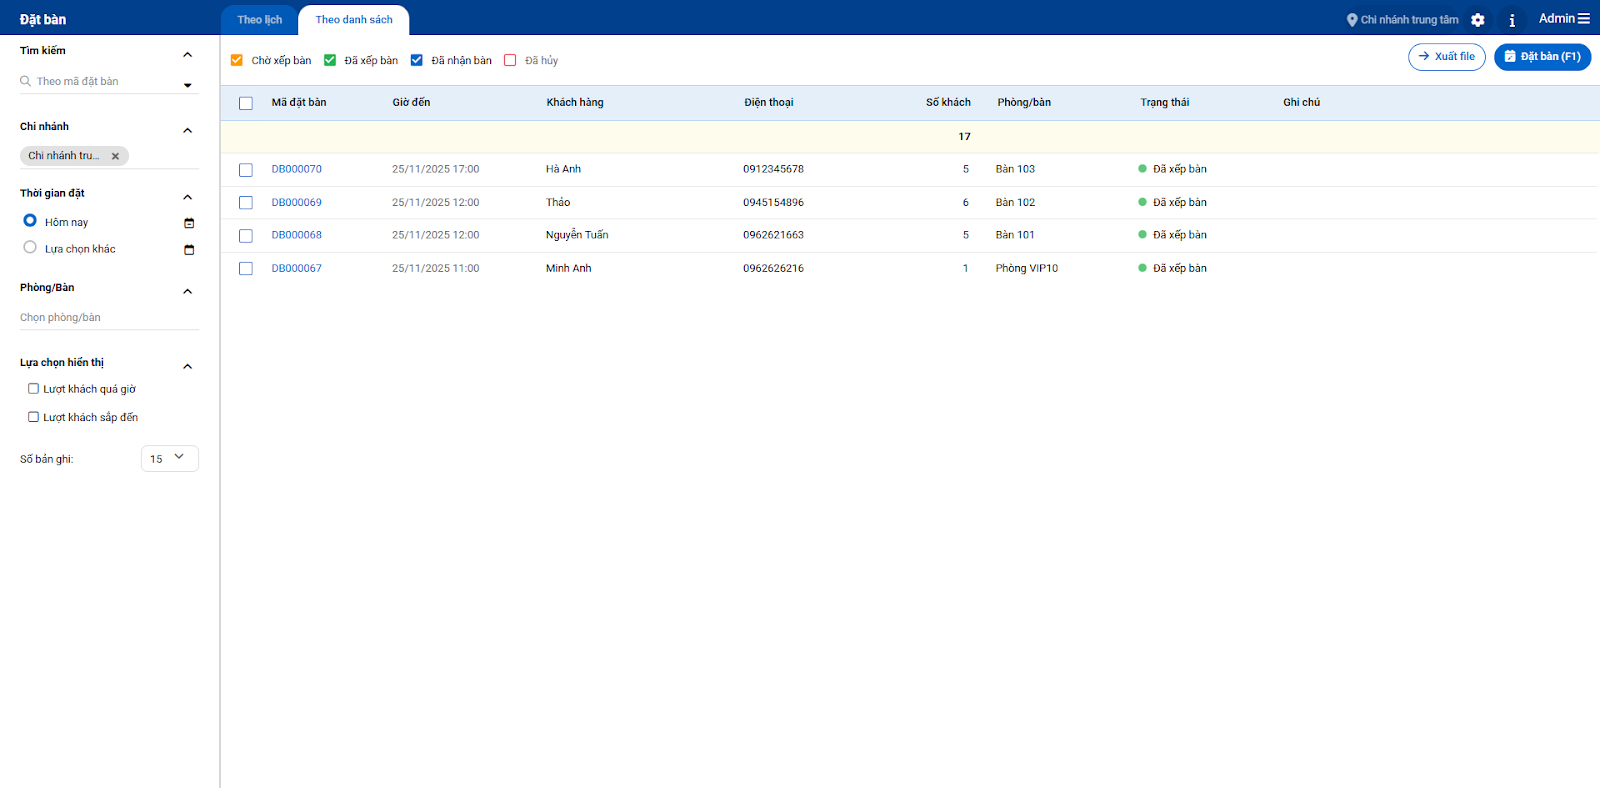Expand search type dropdown arrow
This screenshot has width=1600, height=788.
(x=187, y=85)
